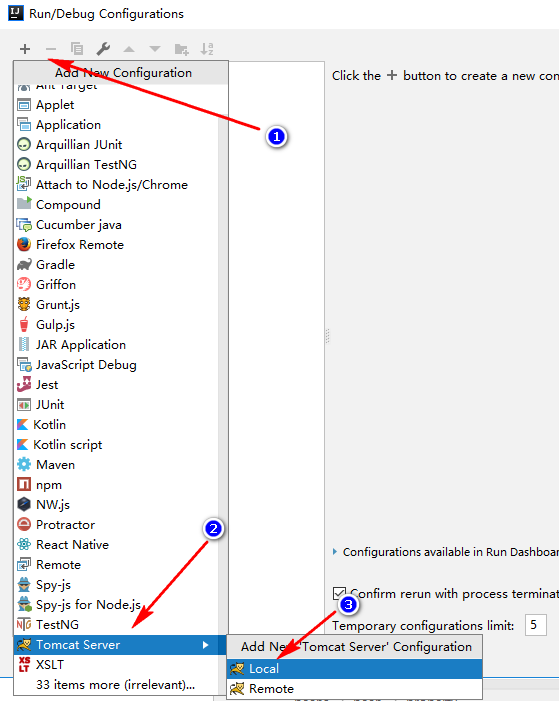Click the Sort Configurations alphabetically icon

(207, 49)
